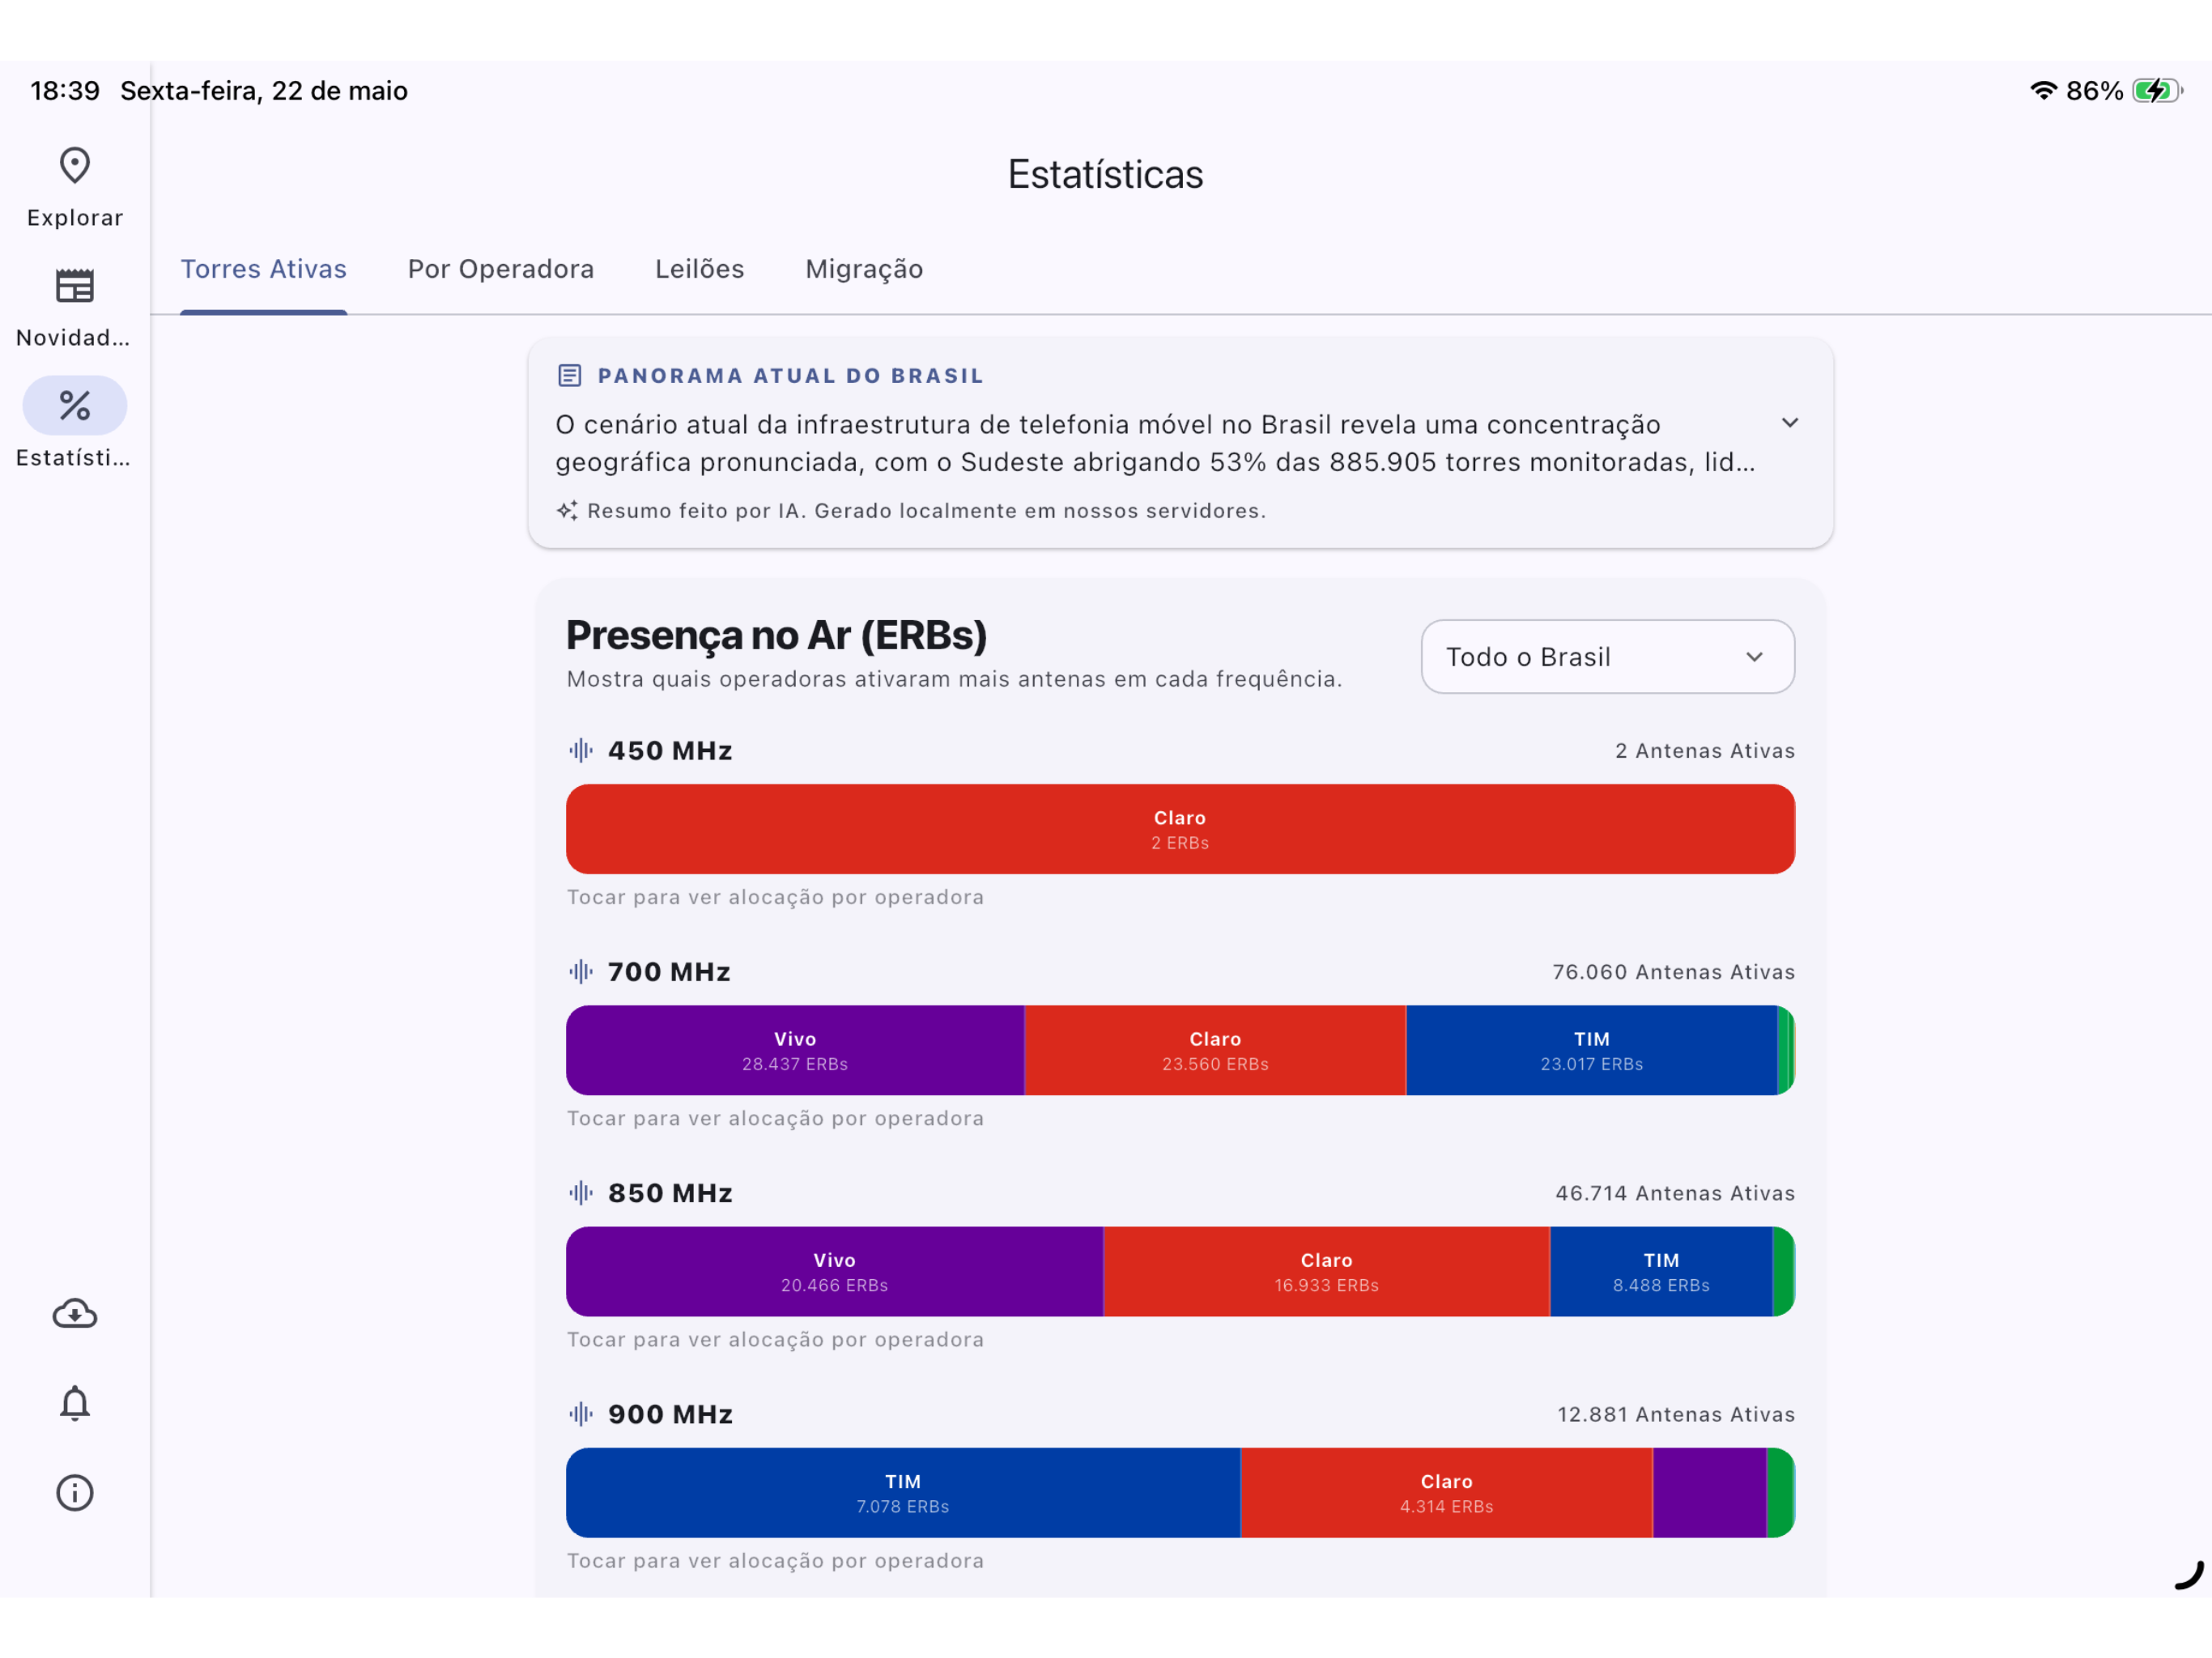Screen dimensions: 2212x1658
Task: Click the 900 MHz waveform icon
Action: [x=581, y=1413]
